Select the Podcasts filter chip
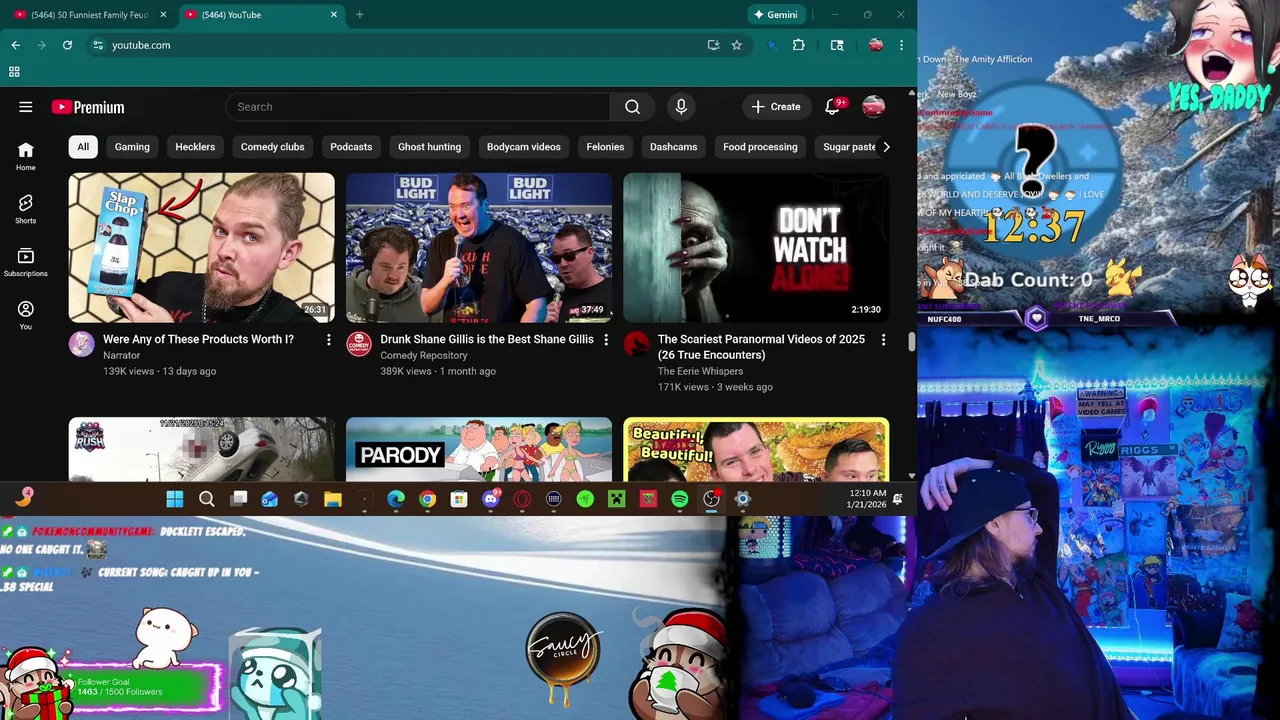This screenshot has height=720, width=1280. tap(351, 147)
